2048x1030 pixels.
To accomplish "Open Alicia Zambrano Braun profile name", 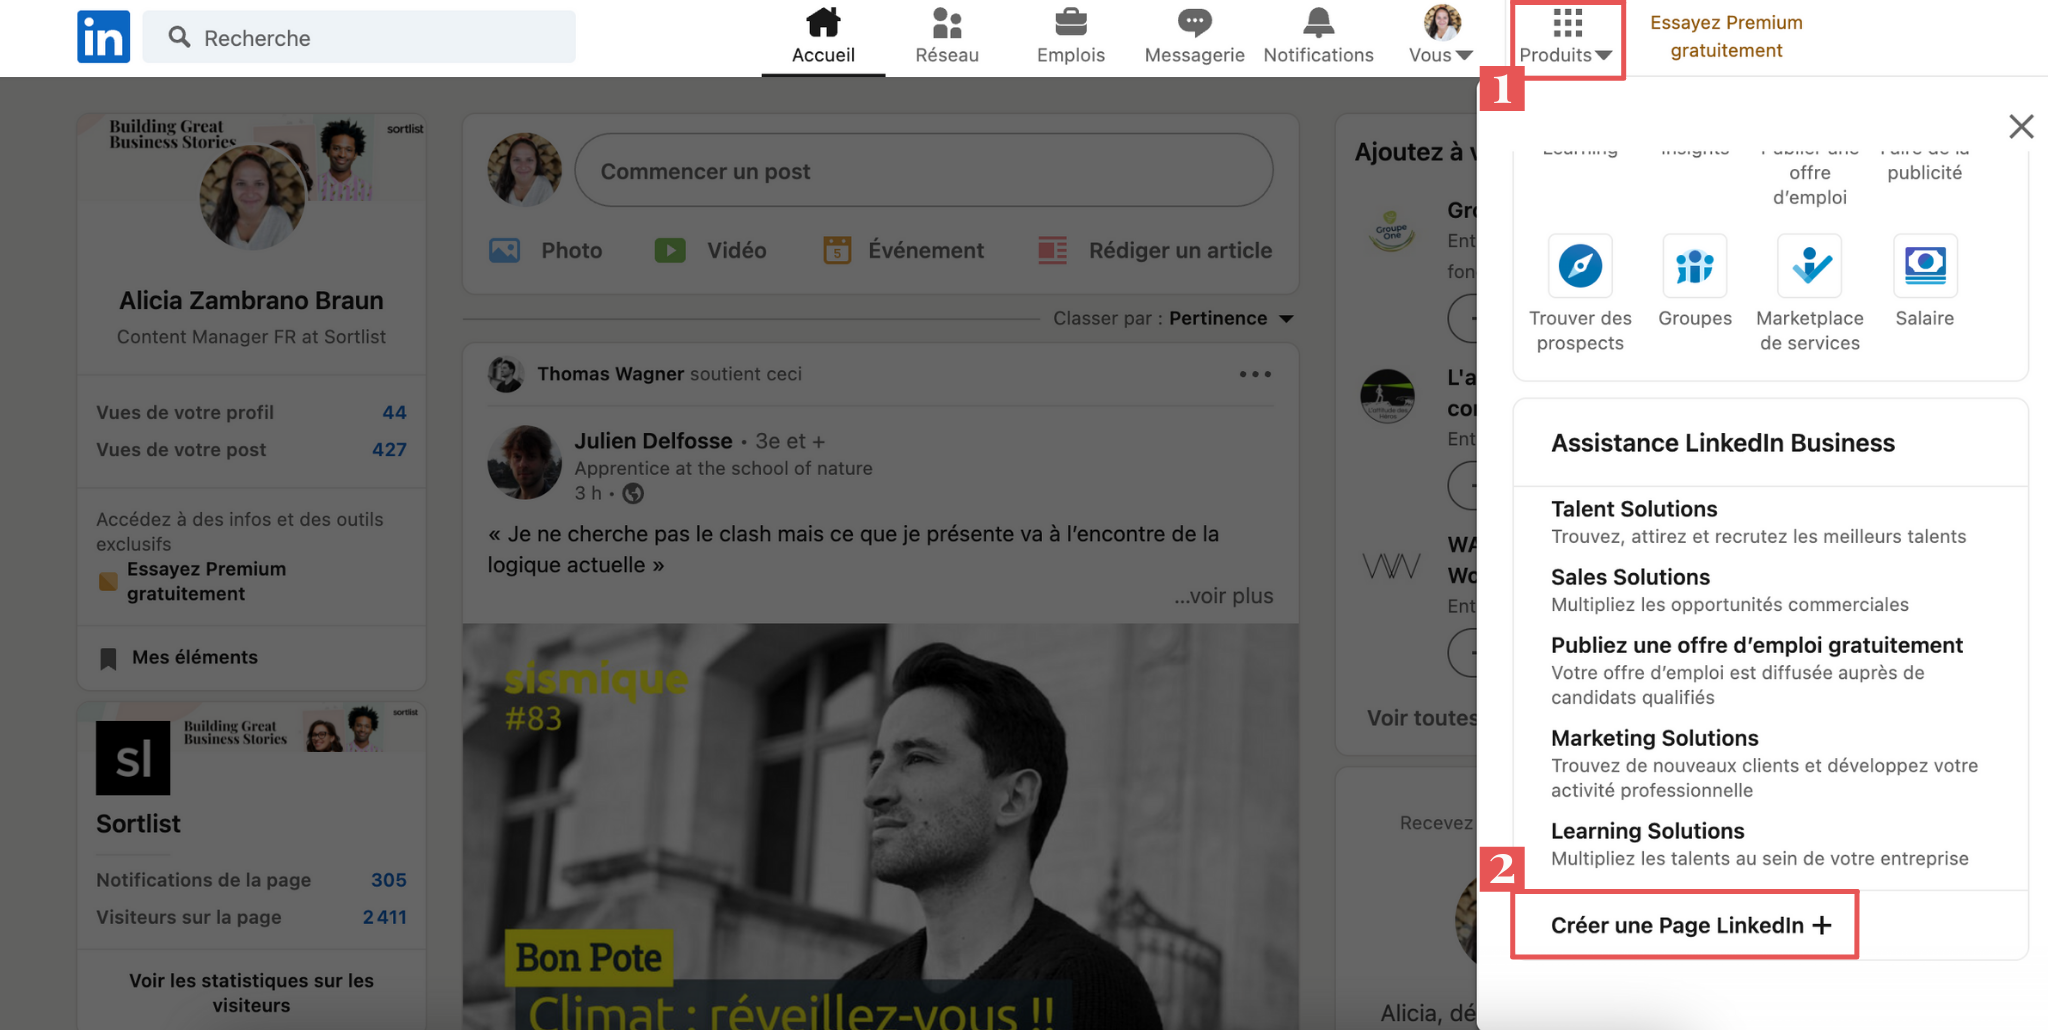I will coord(251,300).
